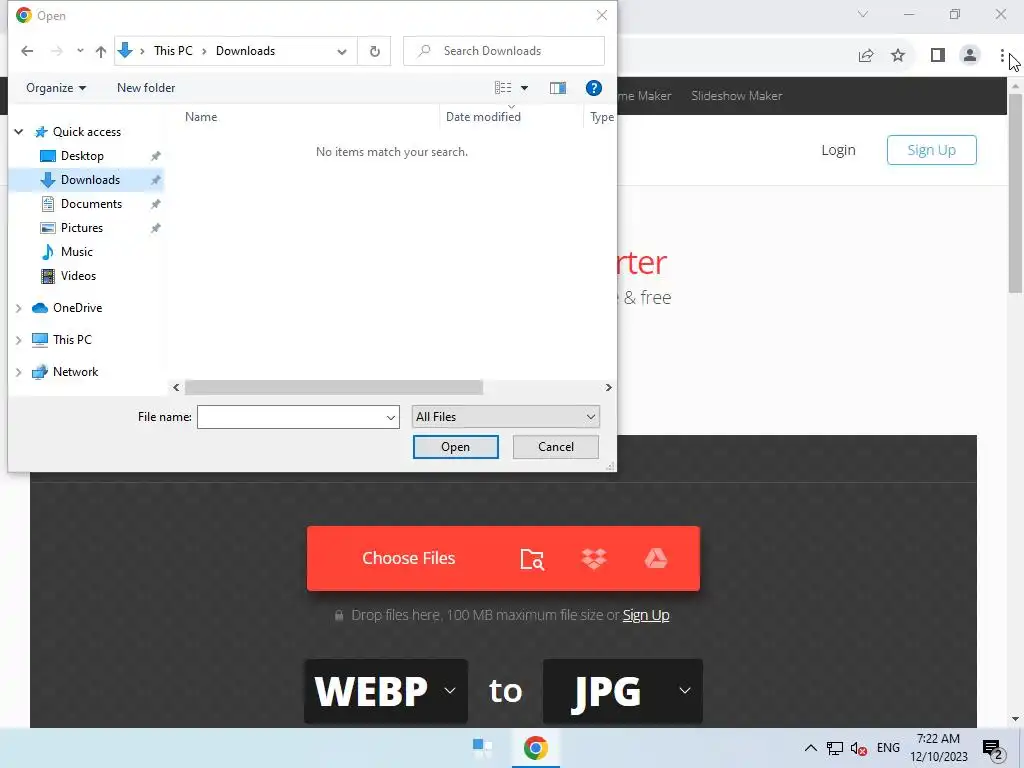Screen dimensions: 1024x768
Task: Open the Videos folder
Action: click(x=78, y=276)
